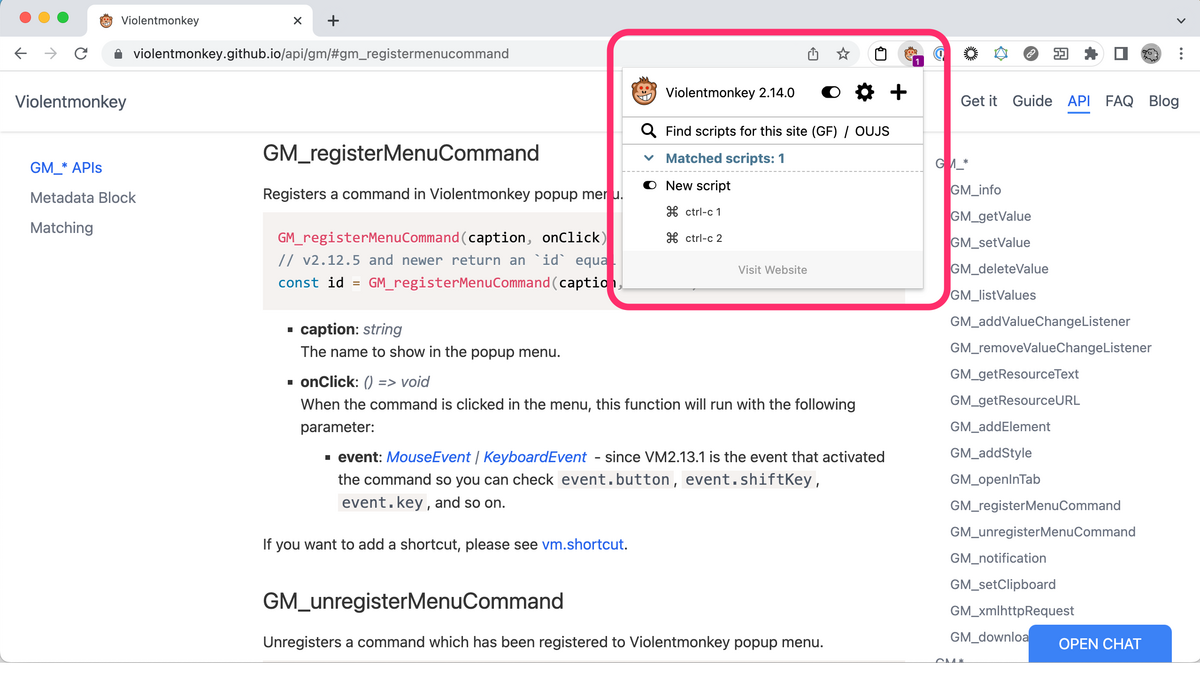Find scripts for this site (GF)
1200x682 pixels.
[751, 131]
